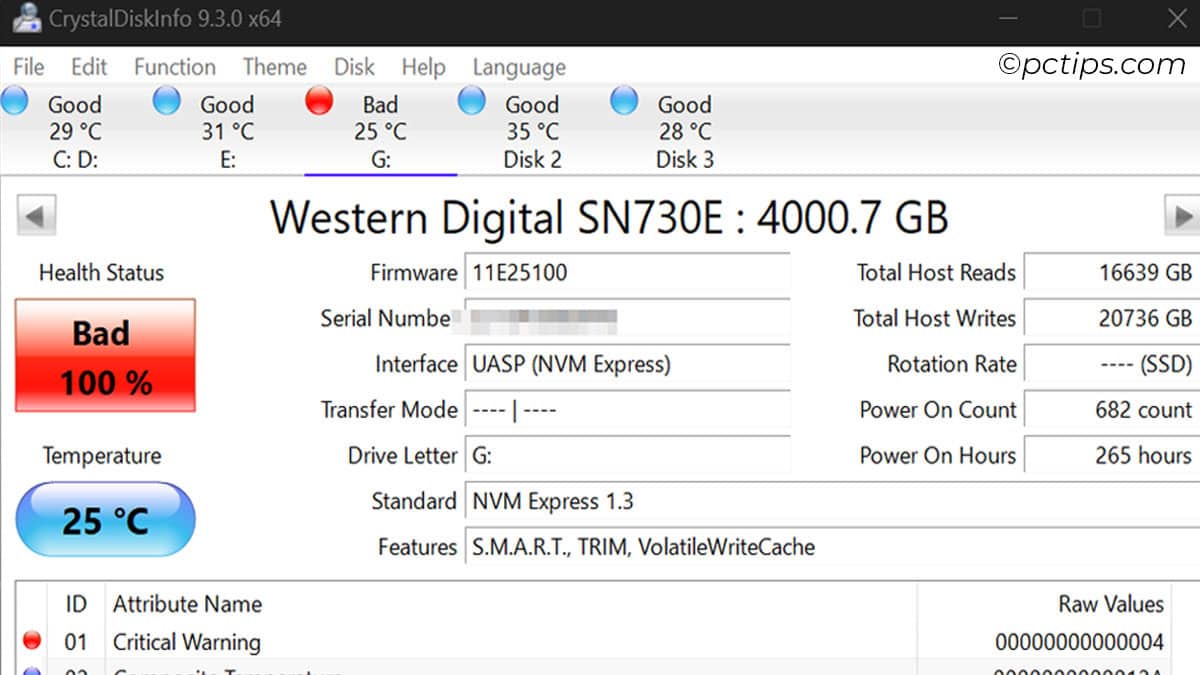
Task: Select the Disk 2 health indicator circle
Action: [x=470, y=100]
